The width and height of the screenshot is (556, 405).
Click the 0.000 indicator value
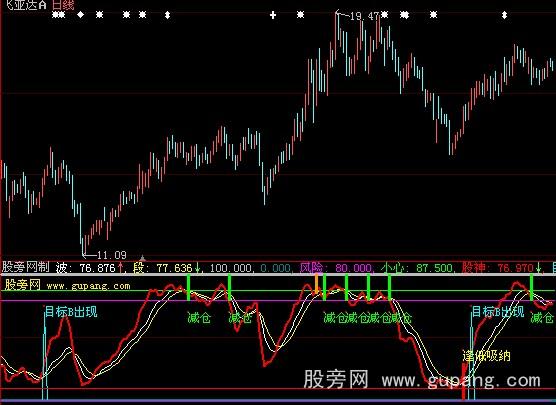276,268
